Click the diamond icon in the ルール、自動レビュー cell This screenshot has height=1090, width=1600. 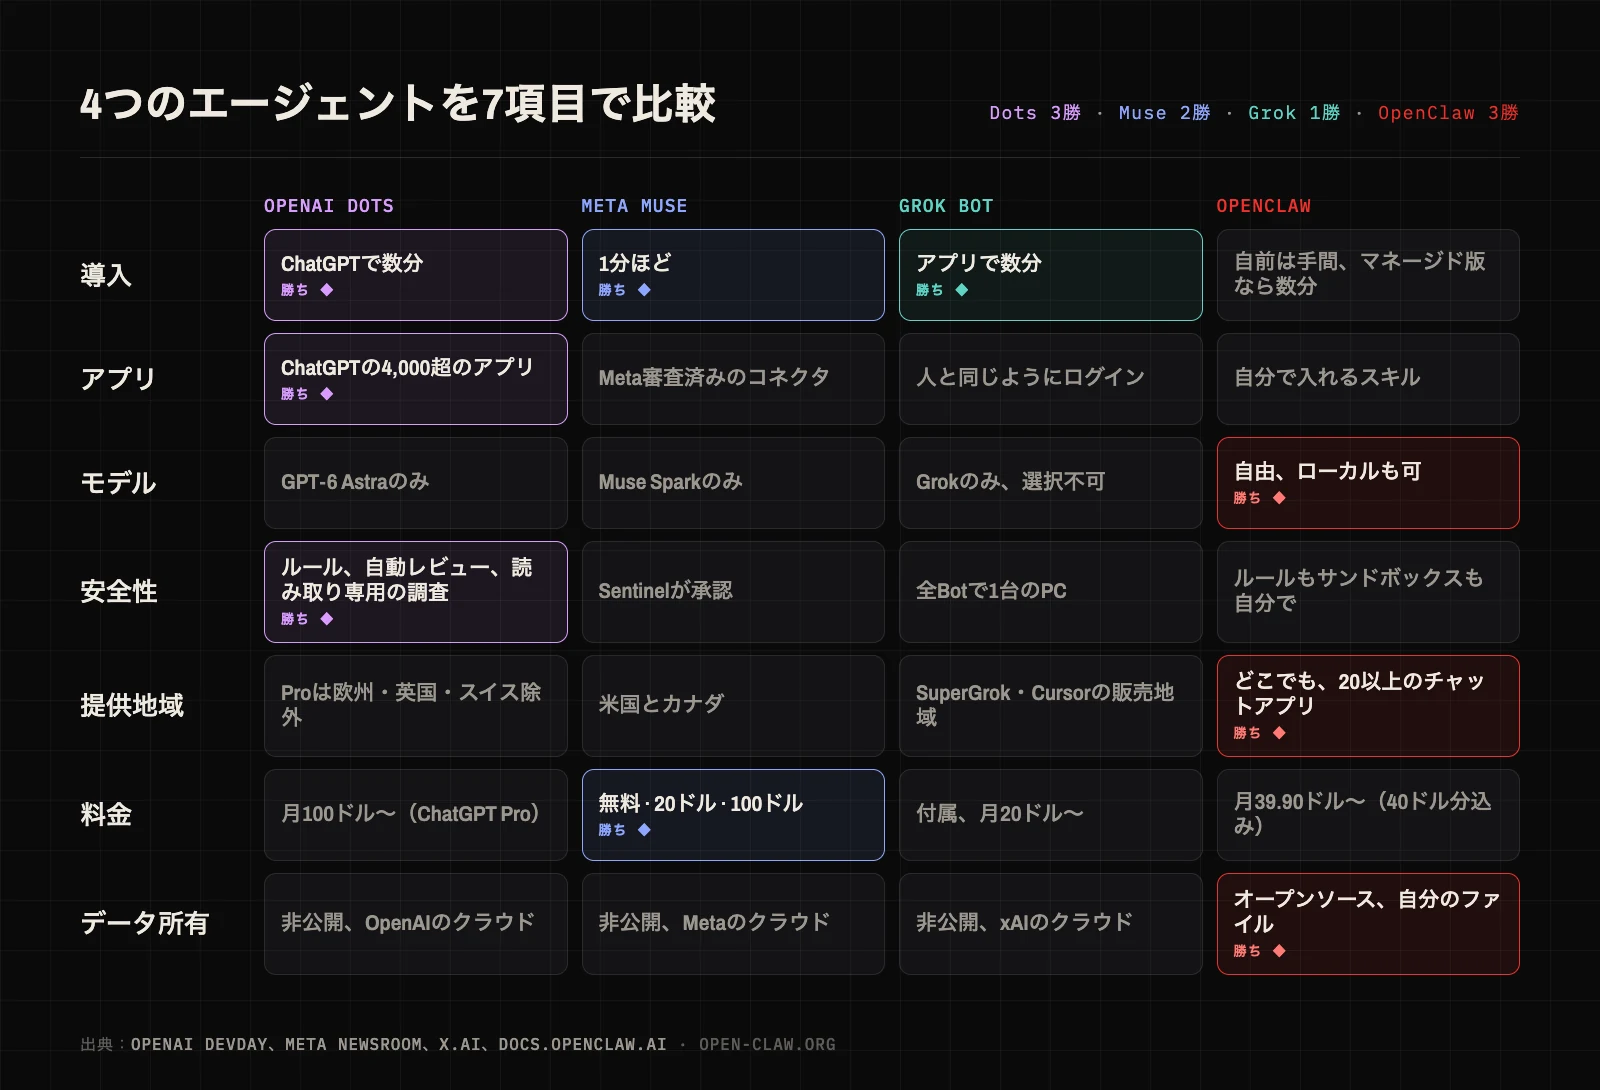pos(327,619)
